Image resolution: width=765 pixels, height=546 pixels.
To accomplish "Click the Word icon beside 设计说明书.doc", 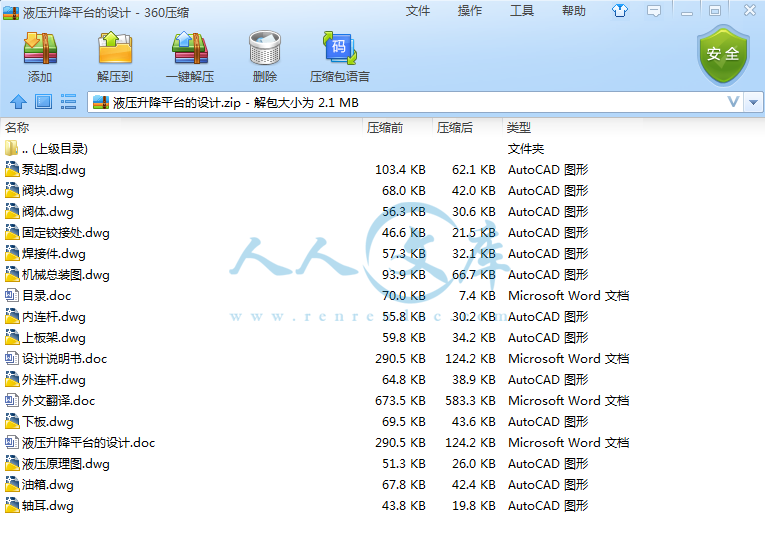I will tap(12, 358).
